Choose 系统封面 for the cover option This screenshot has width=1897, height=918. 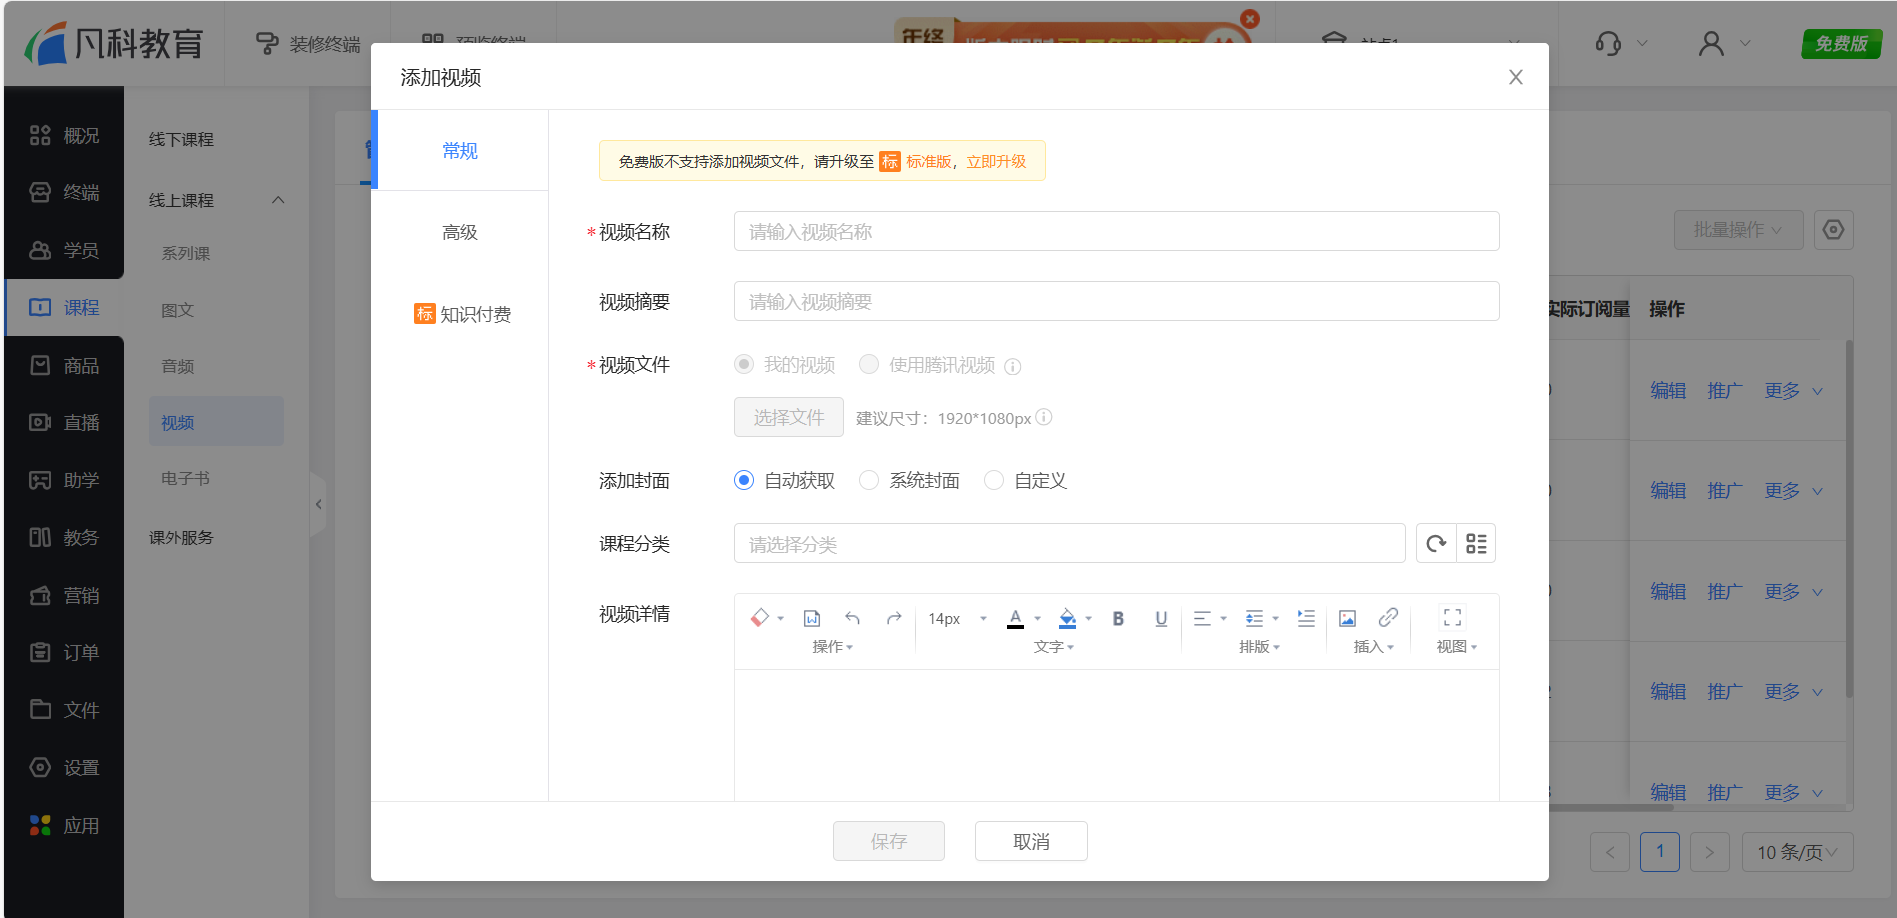click(869, 480)
